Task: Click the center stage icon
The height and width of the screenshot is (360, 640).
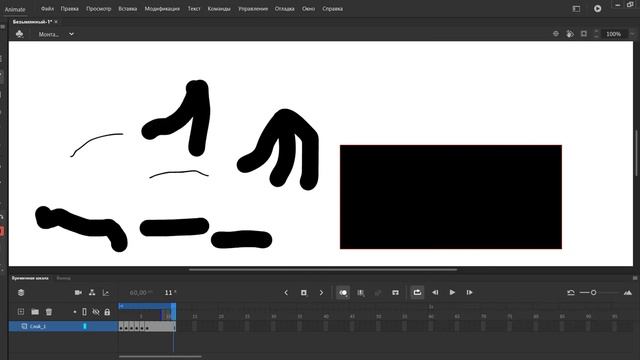Action: [556, 34]
